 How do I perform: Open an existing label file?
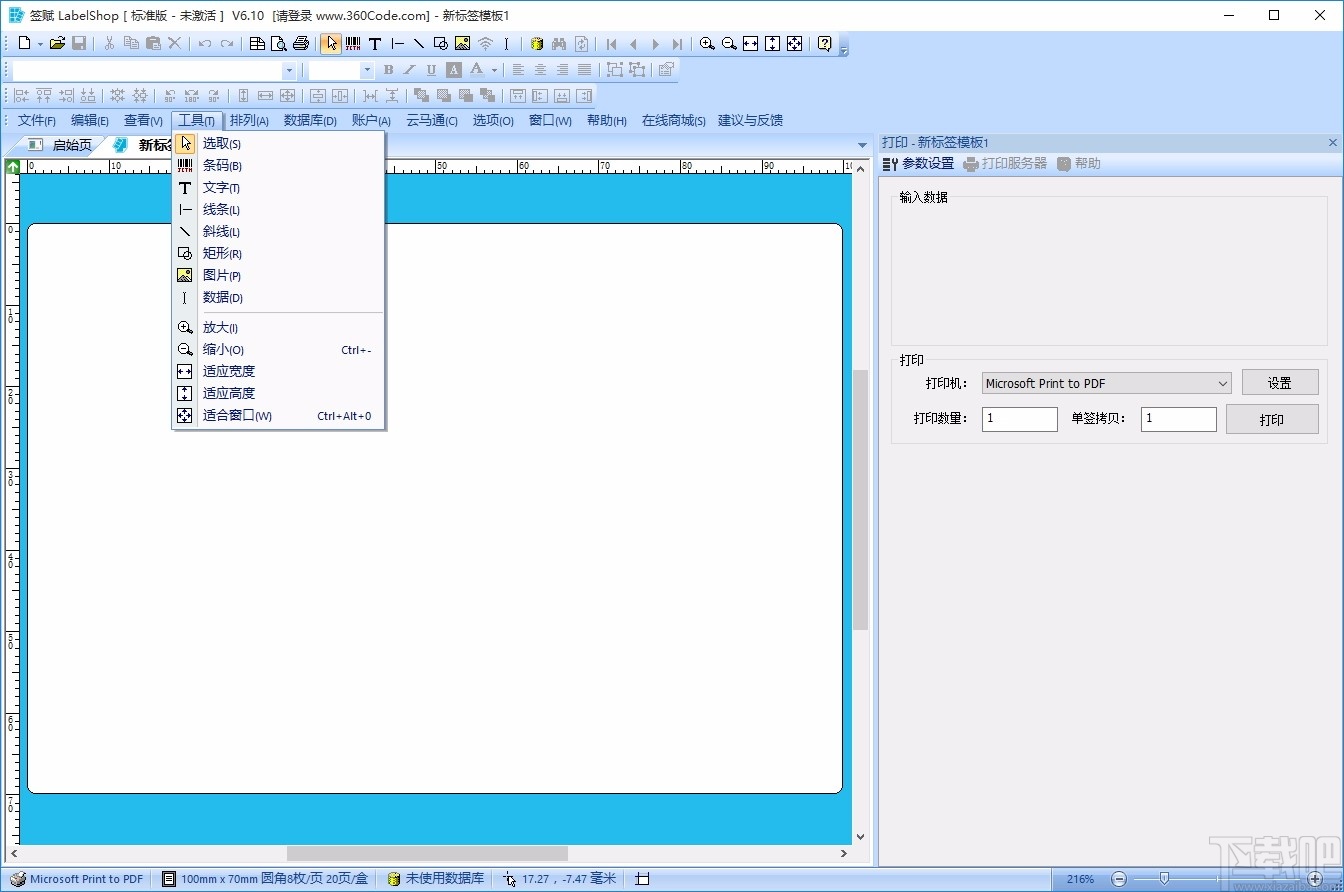(57, 43)
